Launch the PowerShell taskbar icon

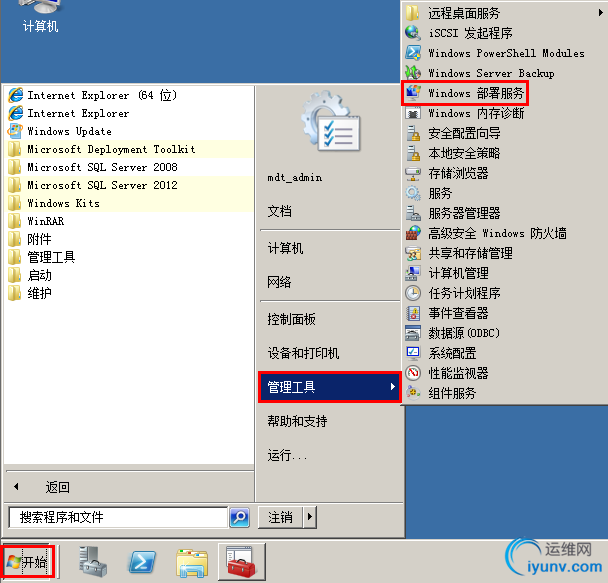pyautogui.click(x=142, y=561)
